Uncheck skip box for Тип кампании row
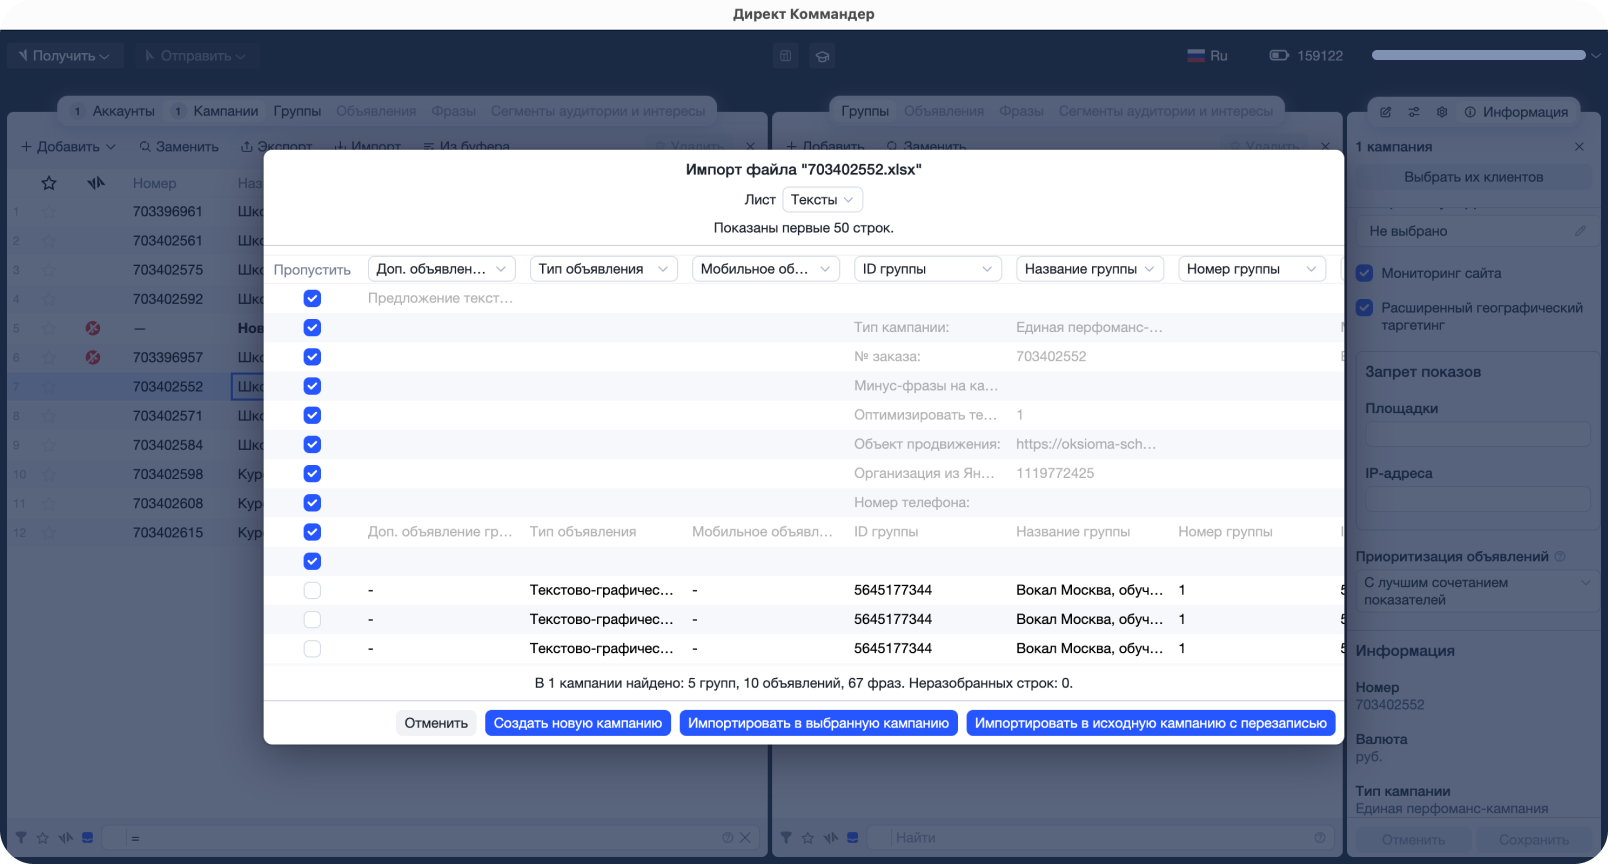The height and width of the screenshot is (864, 1608). (312, 328)
